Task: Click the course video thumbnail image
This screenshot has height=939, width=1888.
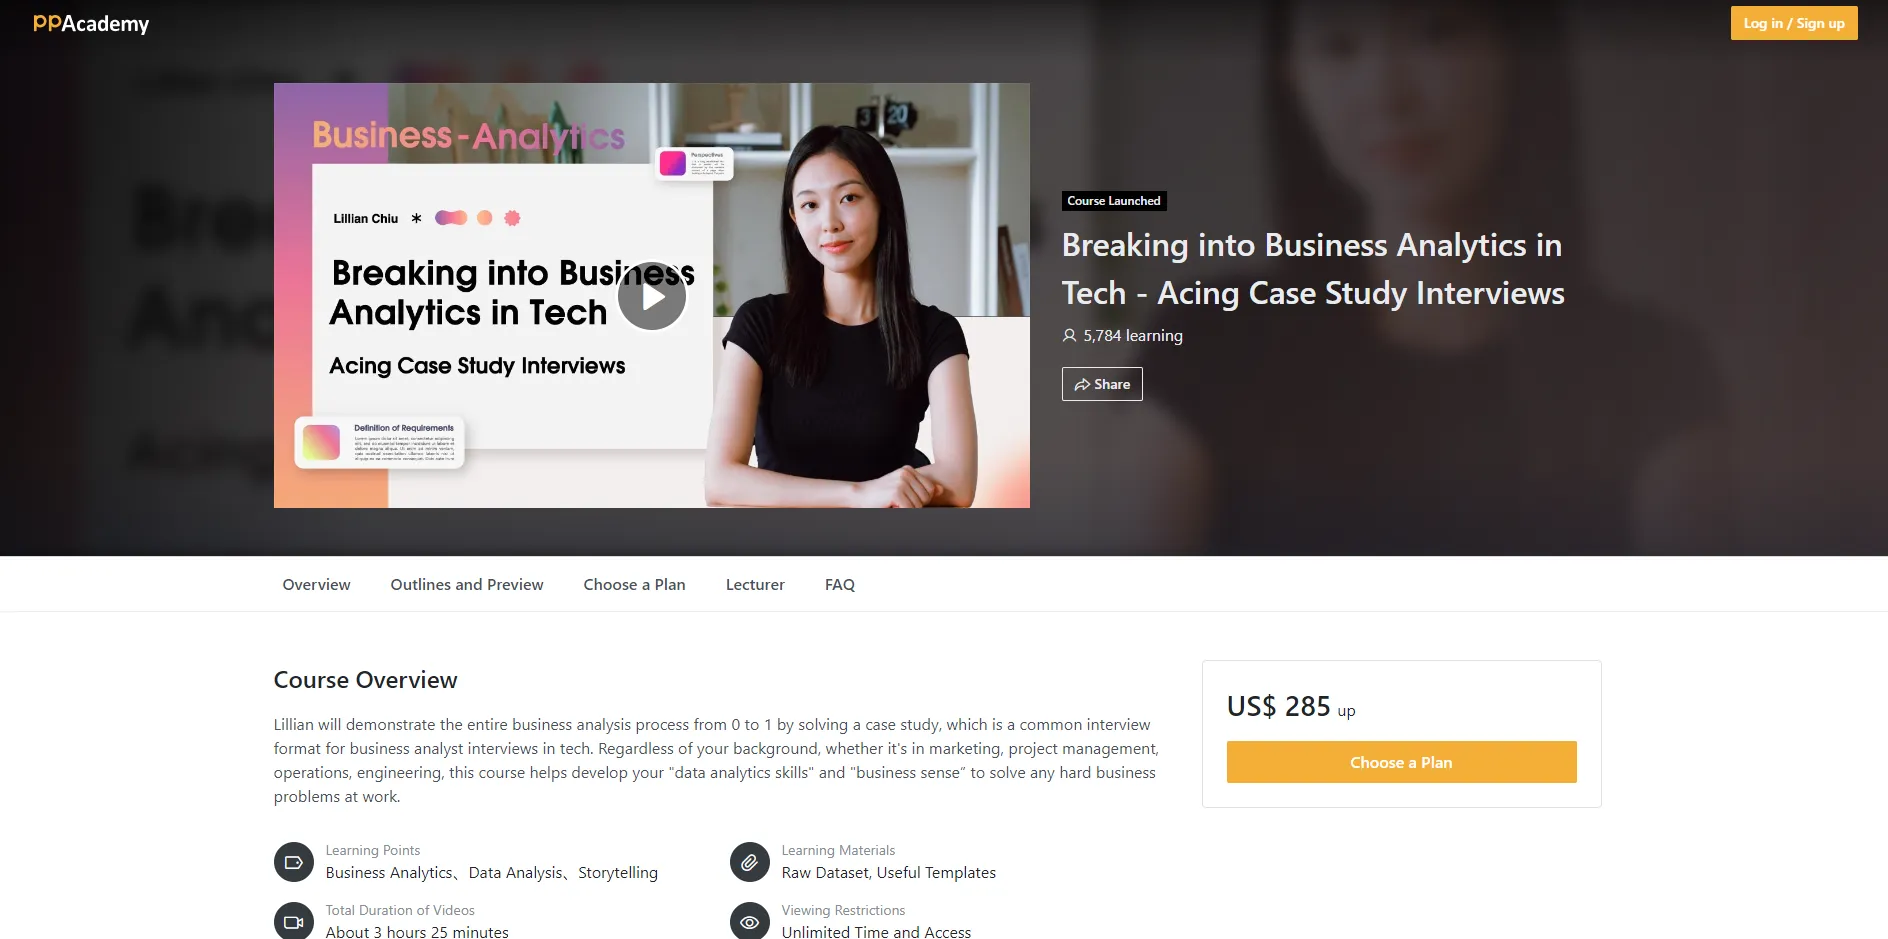Action: pyautogui.click(x=652, y=295)
